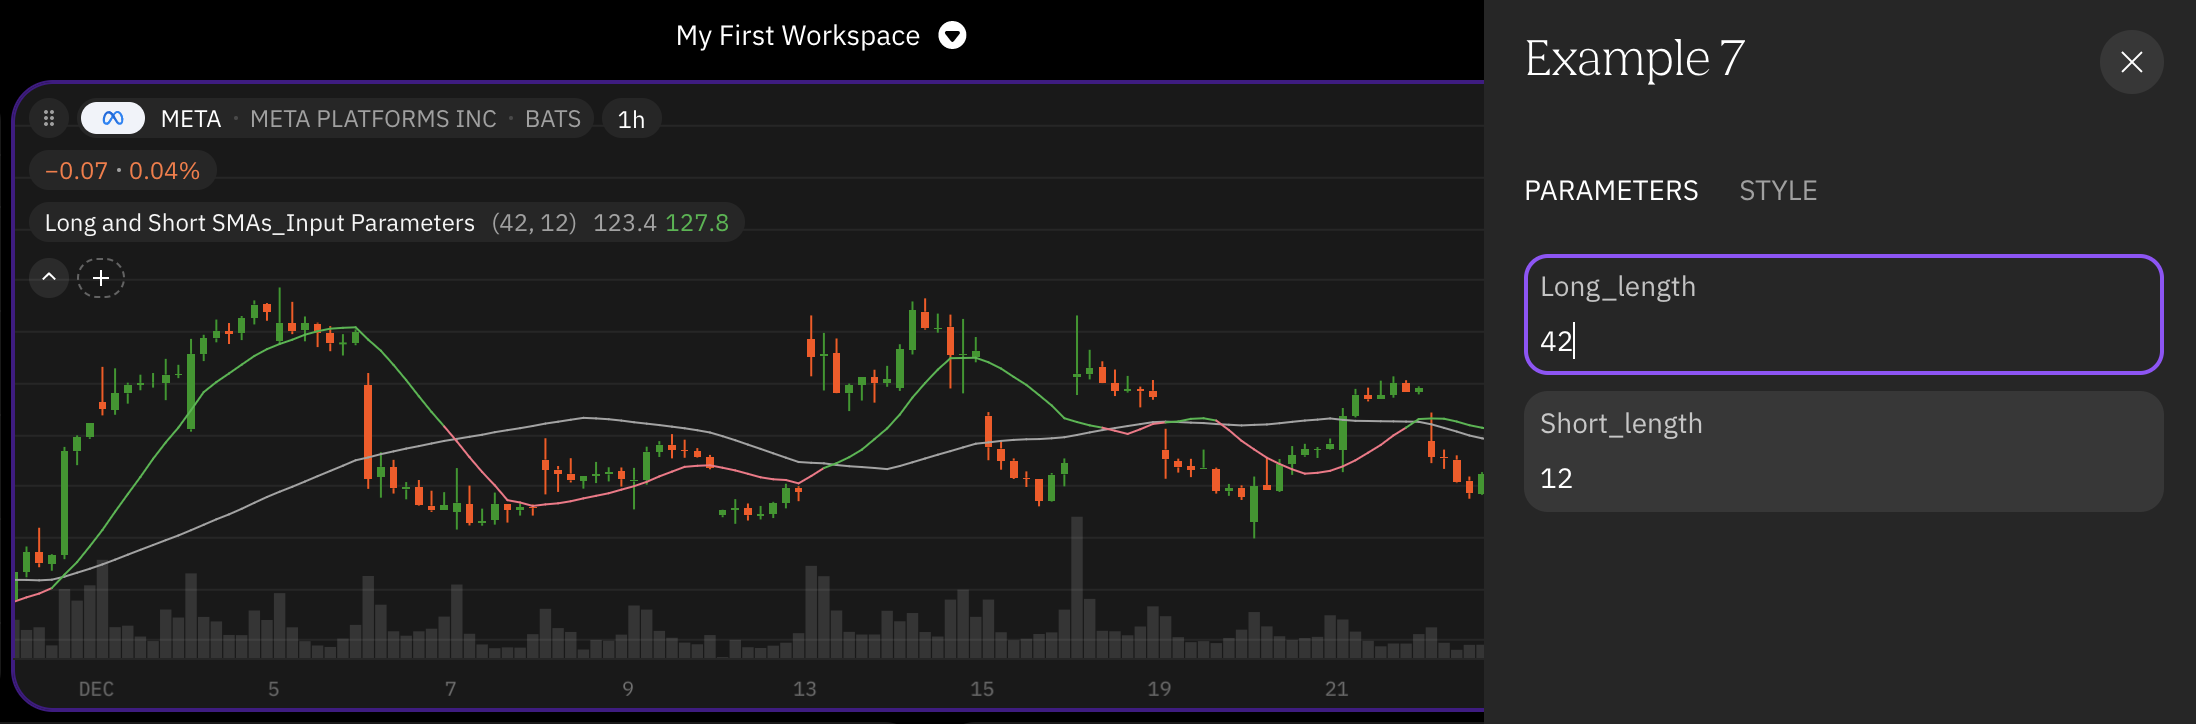Click the drag handle dots icon

pyautogui.click(x=48, y=119)
